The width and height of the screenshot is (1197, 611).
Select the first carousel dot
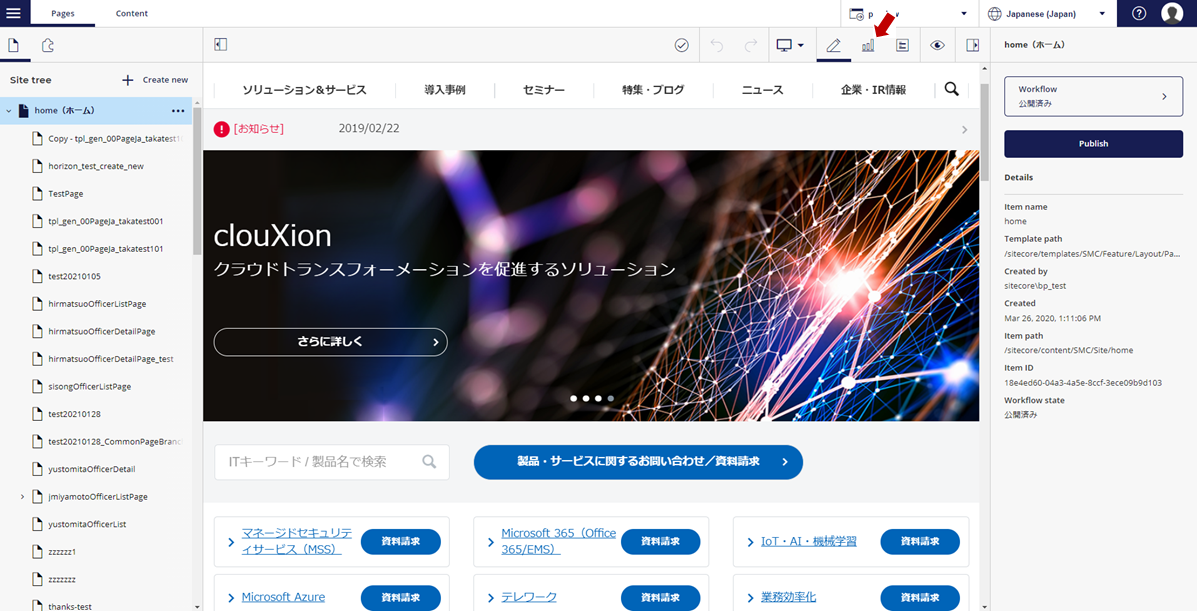[x=573, y=399]
